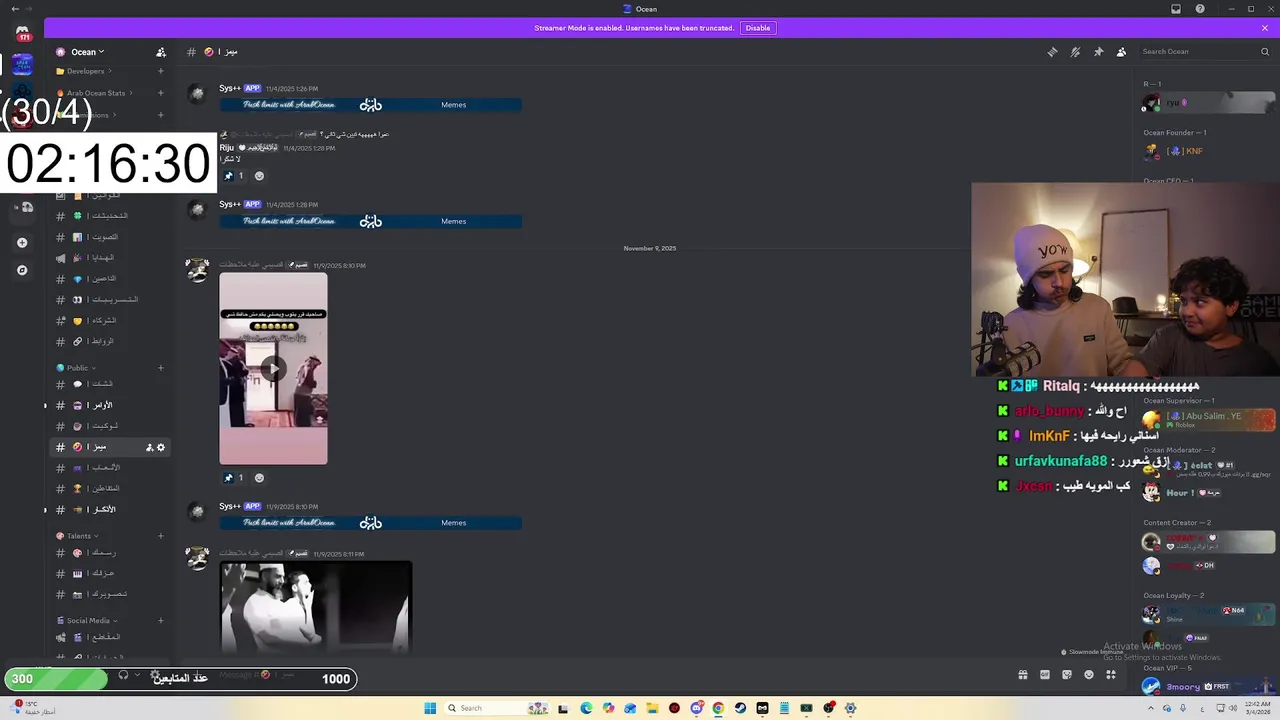Open Discover servers compass icon
This screenshot has width=1280, height=720.
(x=22, y=270)
